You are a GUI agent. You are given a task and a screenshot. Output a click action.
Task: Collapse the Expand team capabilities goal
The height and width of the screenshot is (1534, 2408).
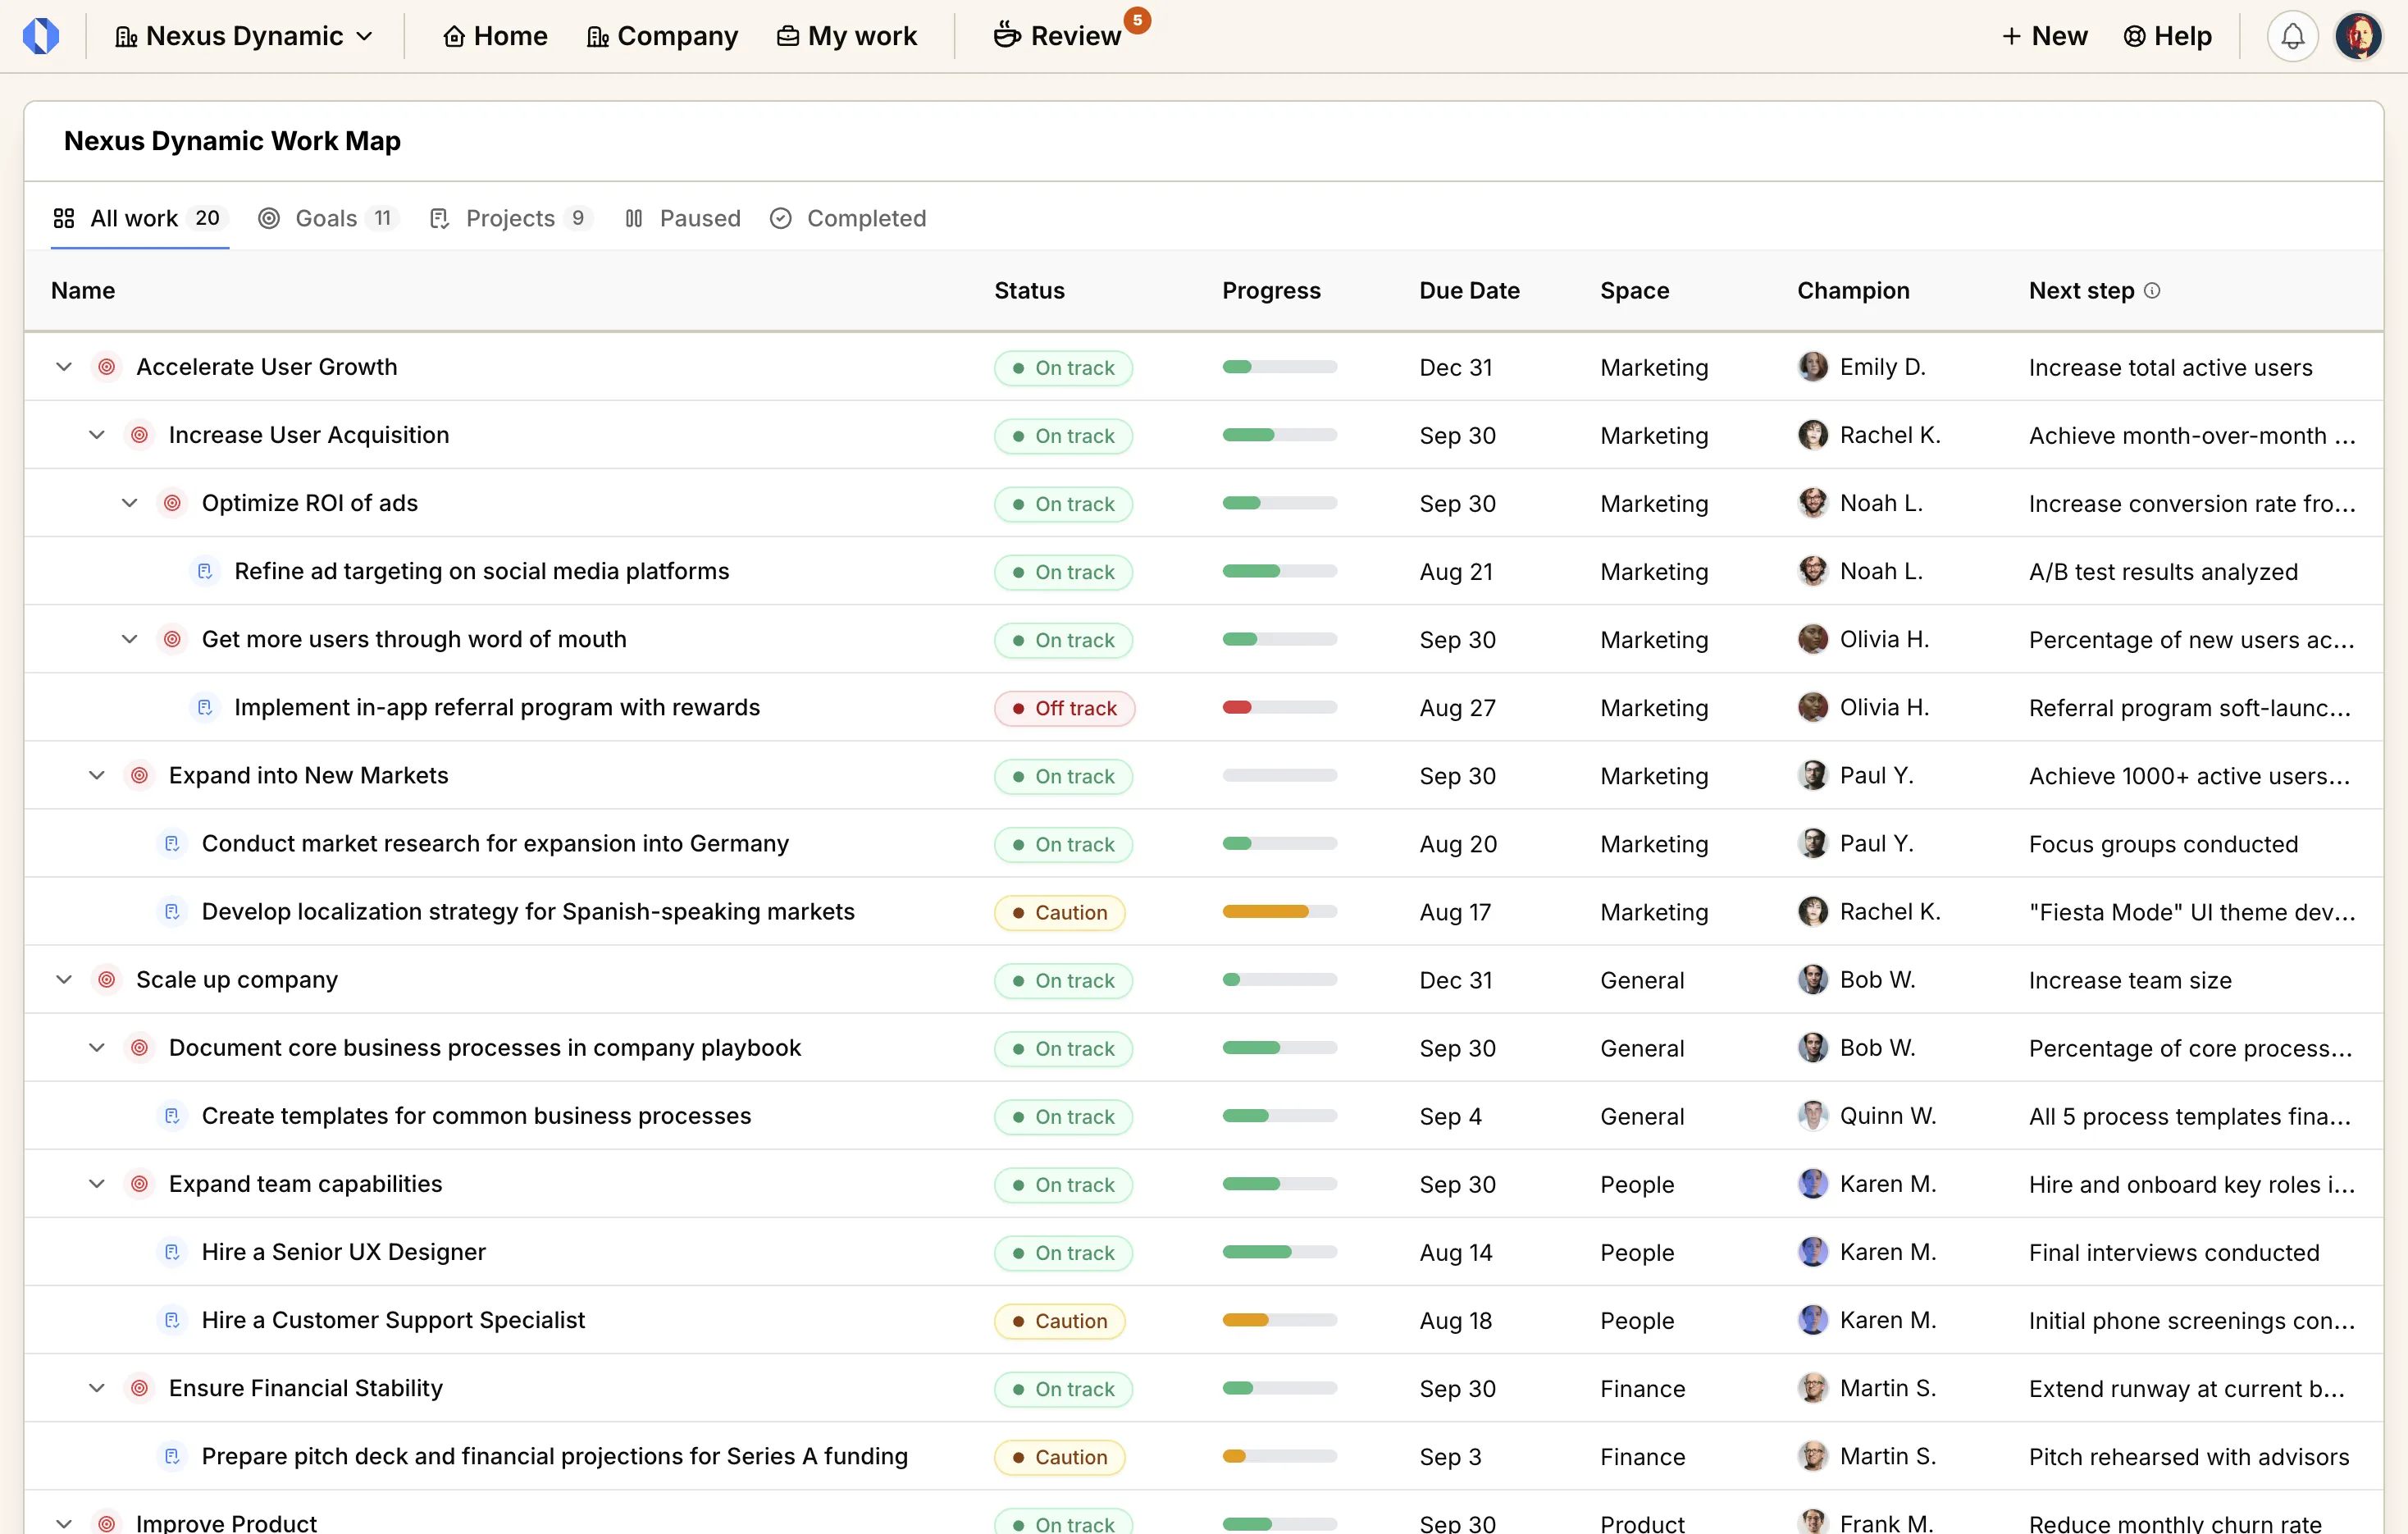97,1184
